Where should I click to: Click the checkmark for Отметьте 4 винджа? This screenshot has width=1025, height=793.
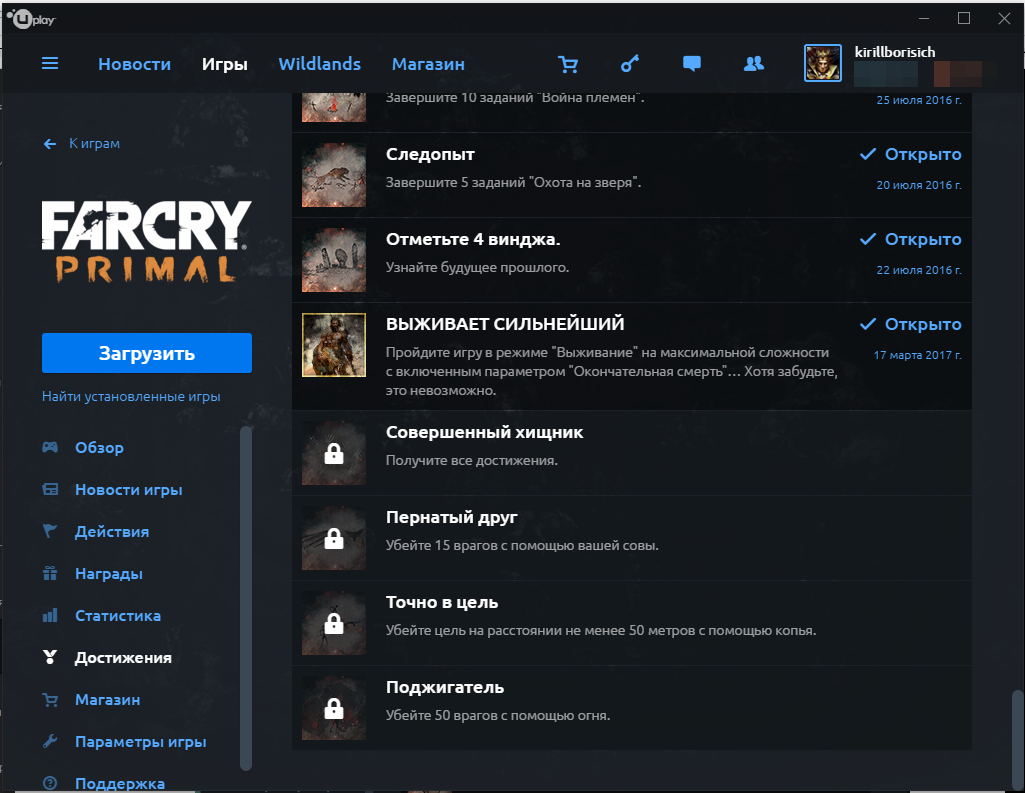pos(867,239)
